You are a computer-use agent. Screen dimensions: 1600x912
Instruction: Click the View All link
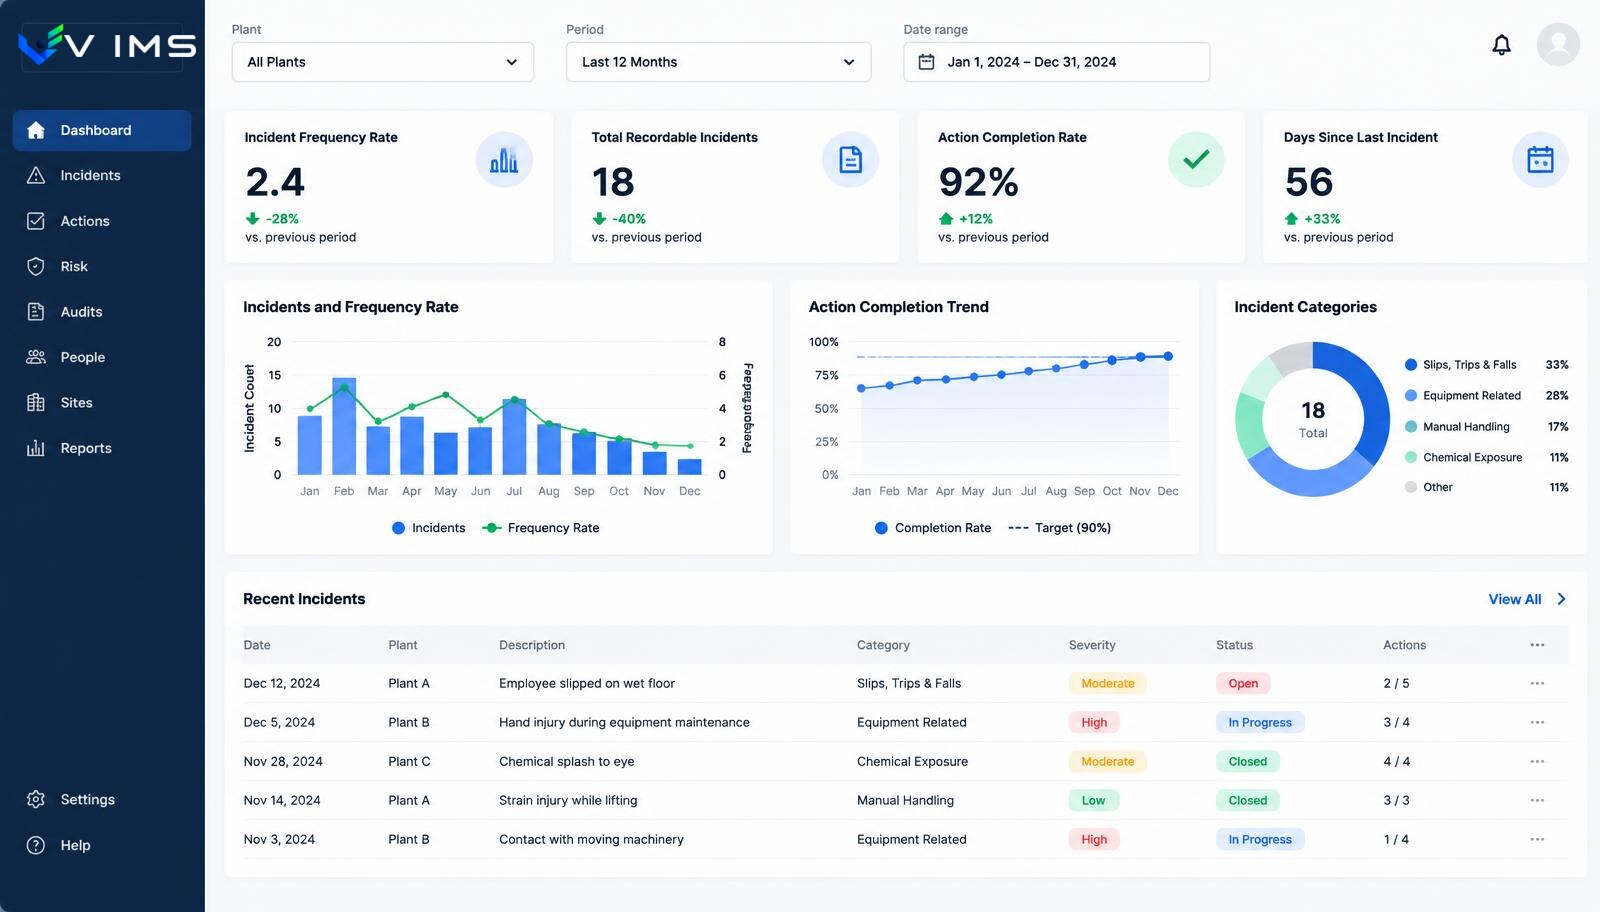[x=1514, y=599]
